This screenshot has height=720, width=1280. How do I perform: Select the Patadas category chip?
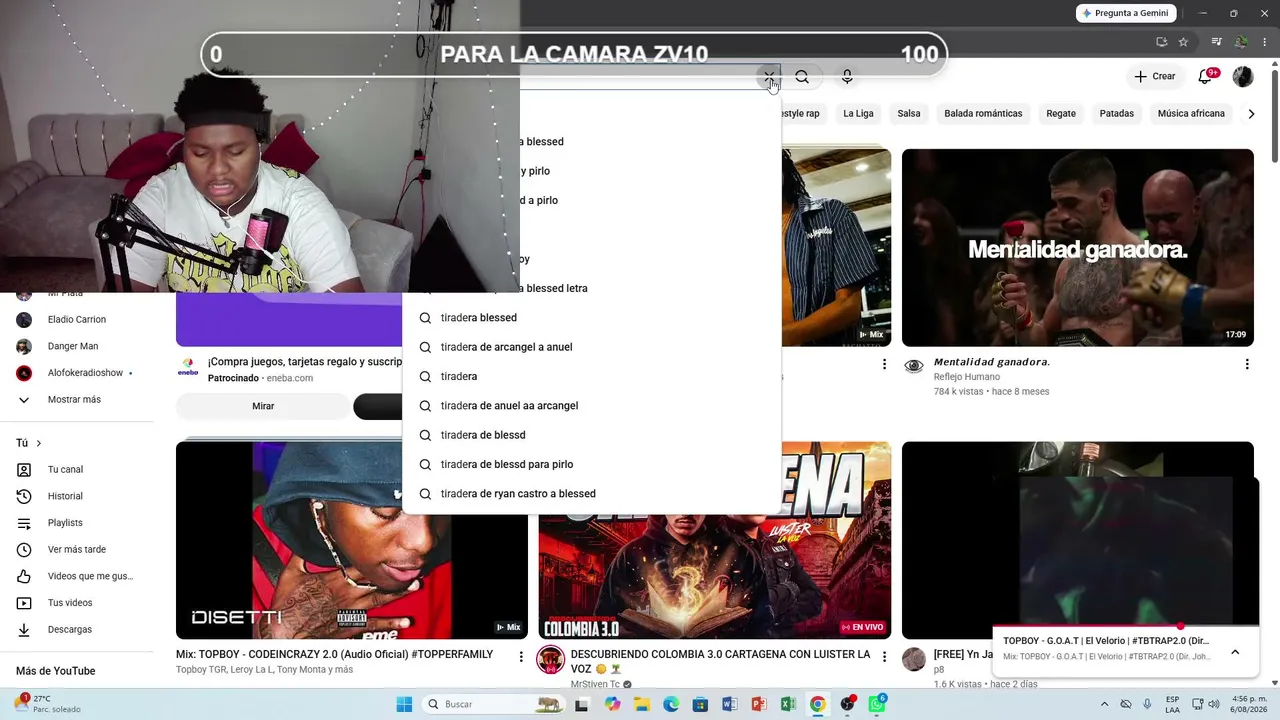point(1117,114)
